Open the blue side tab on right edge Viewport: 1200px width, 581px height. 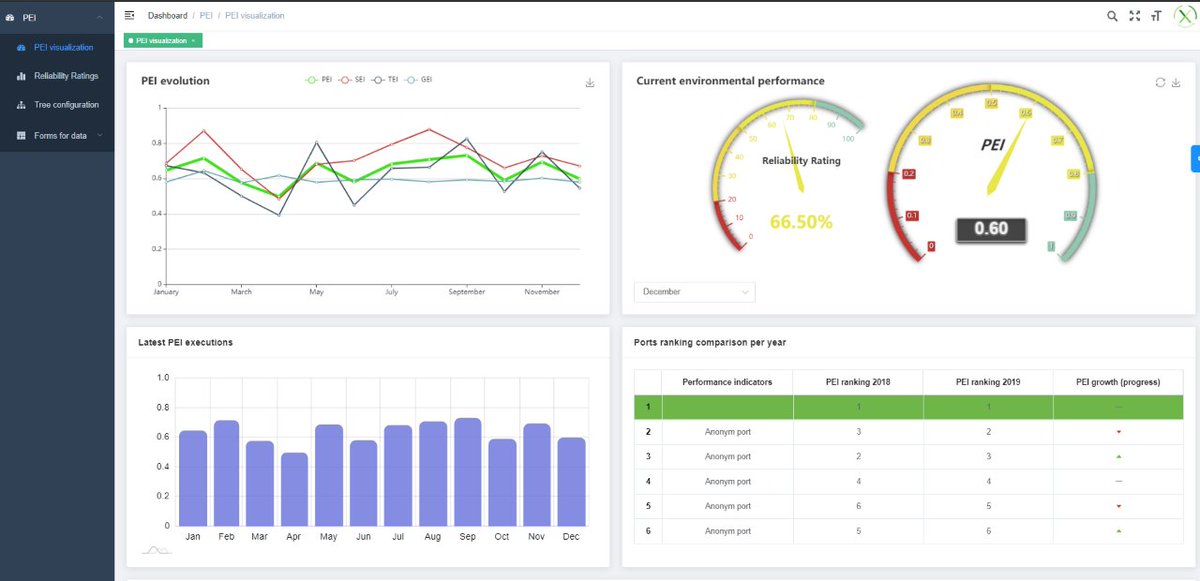[1195, 158]
